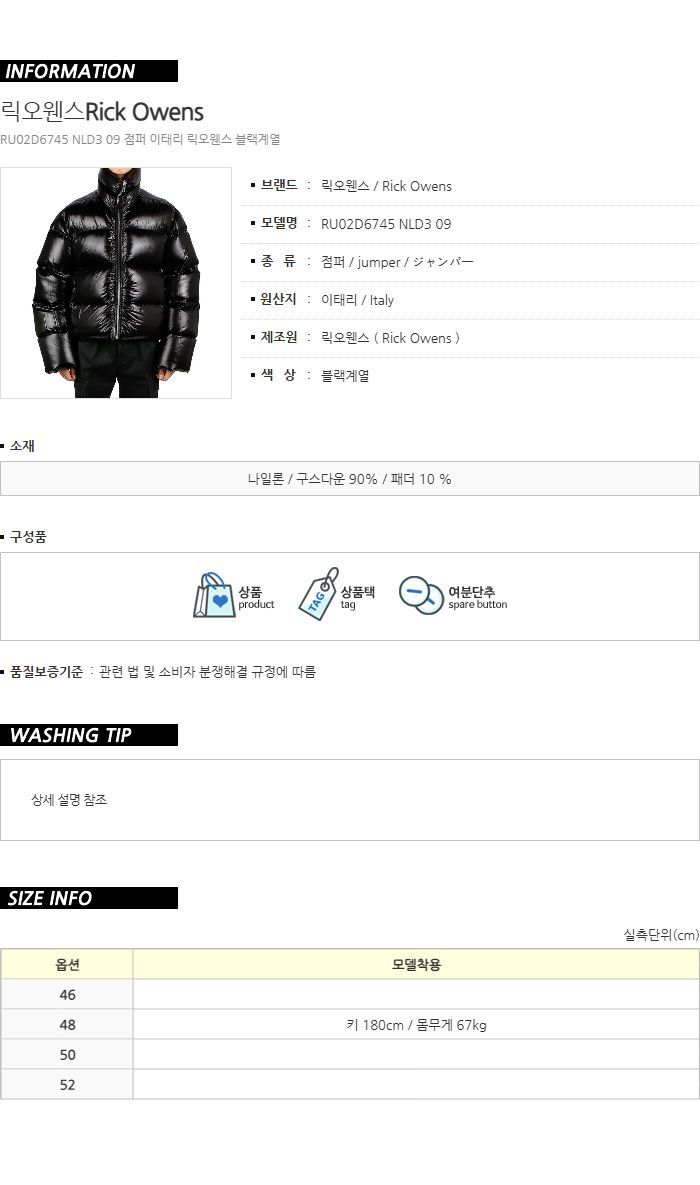This screenshot has height=1185, width=700.
Task: Select the INFORMATION section header
Action: pyautogui.click(x=88, y=71)
